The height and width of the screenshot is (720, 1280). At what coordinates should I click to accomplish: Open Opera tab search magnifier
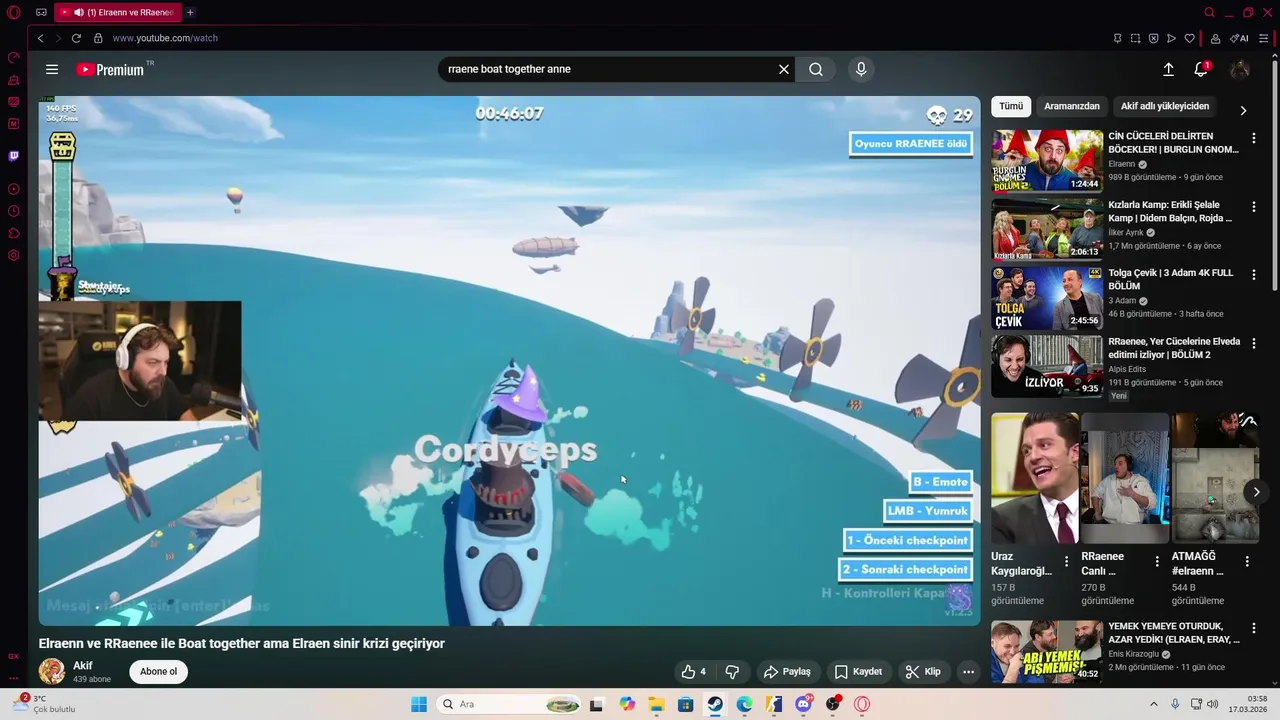1209,12
